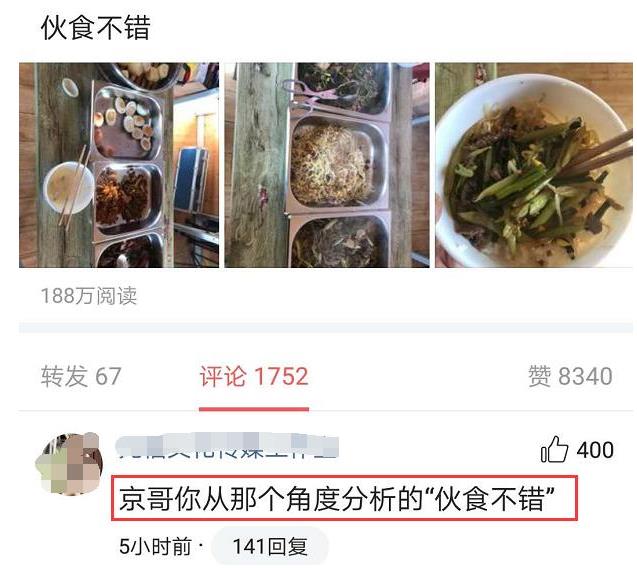Open the third photo of vegetable bowl
This screenshot has height=568, width=637.
point(534,165)
